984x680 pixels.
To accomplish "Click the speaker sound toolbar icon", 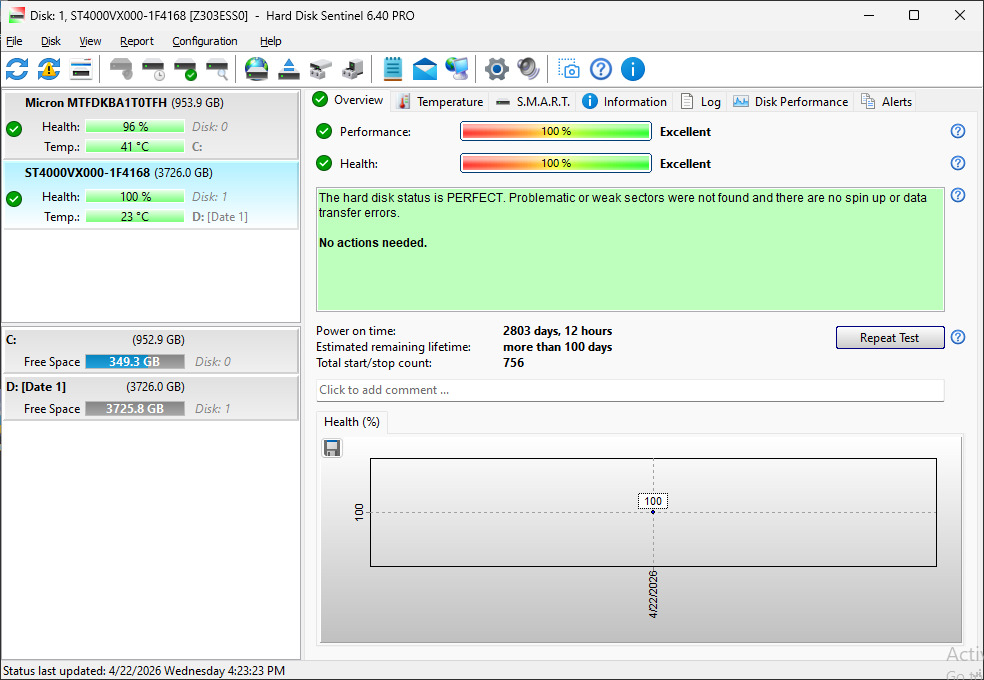I will (528, 69).
